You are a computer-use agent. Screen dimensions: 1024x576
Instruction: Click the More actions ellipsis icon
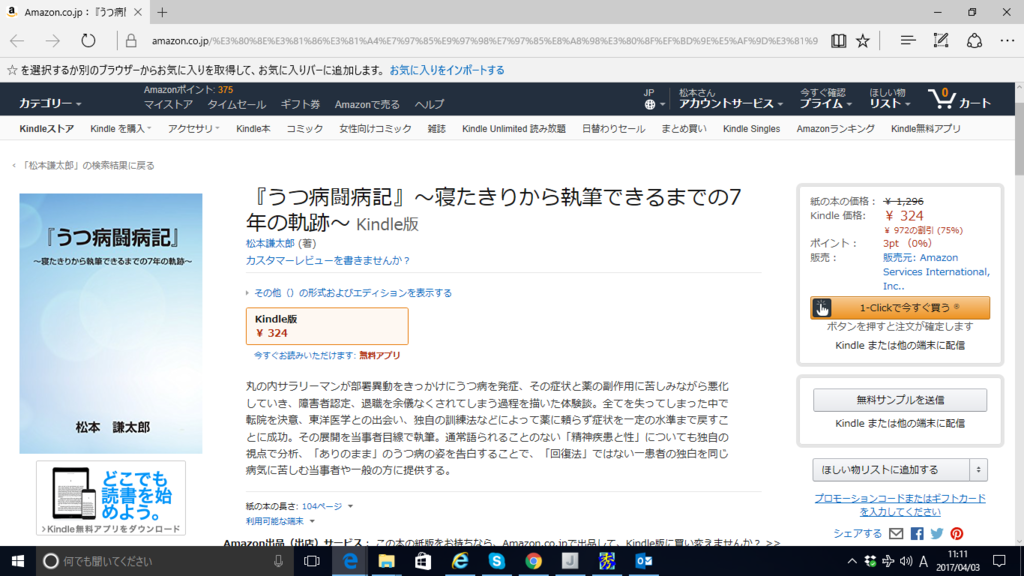(x=1007, y=40)
